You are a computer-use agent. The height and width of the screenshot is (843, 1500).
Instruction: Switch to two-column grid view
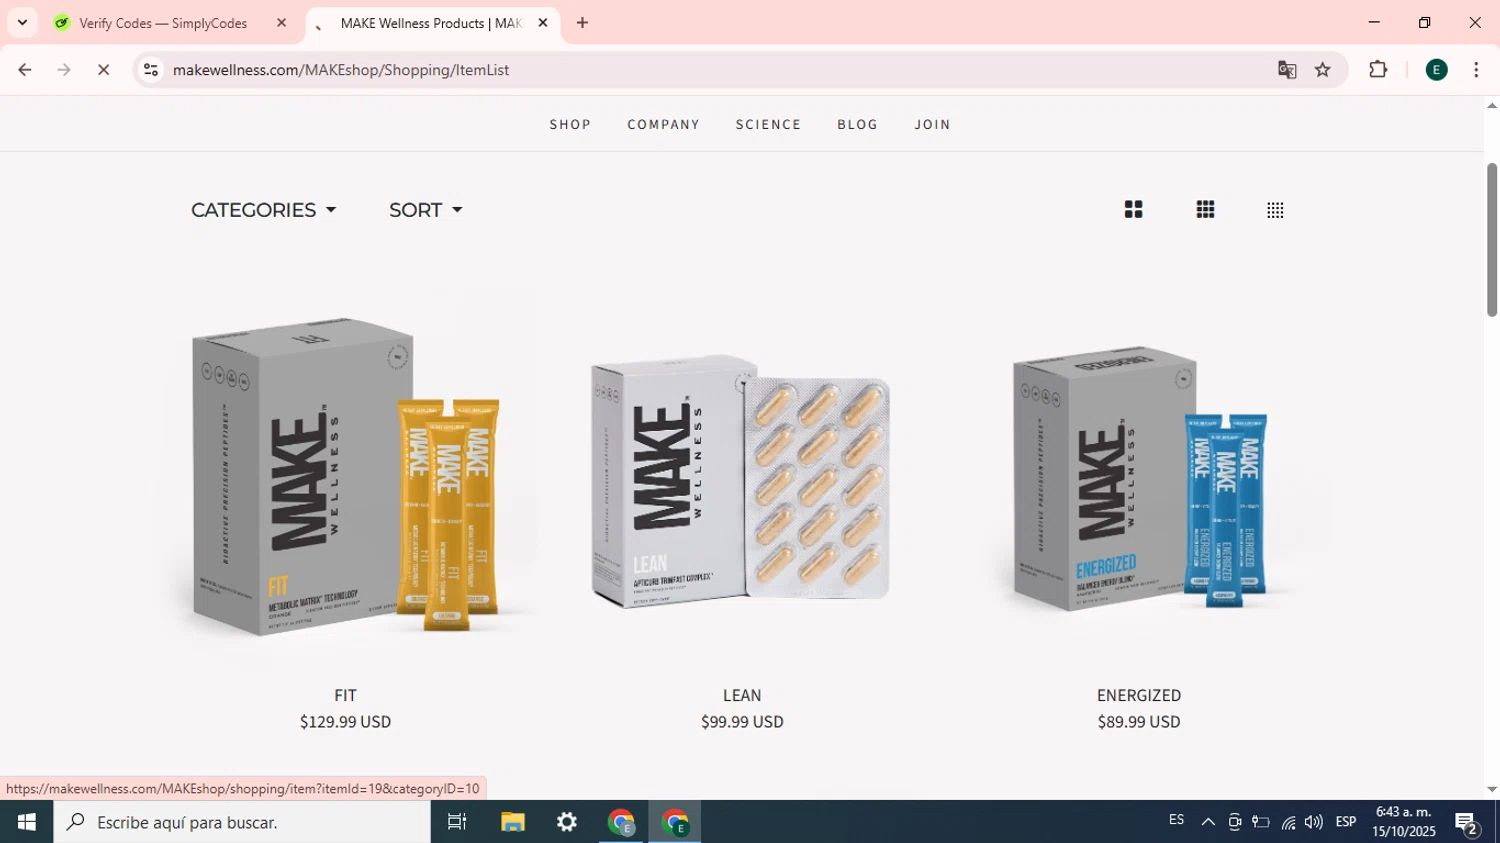[x=1133, y=210]
